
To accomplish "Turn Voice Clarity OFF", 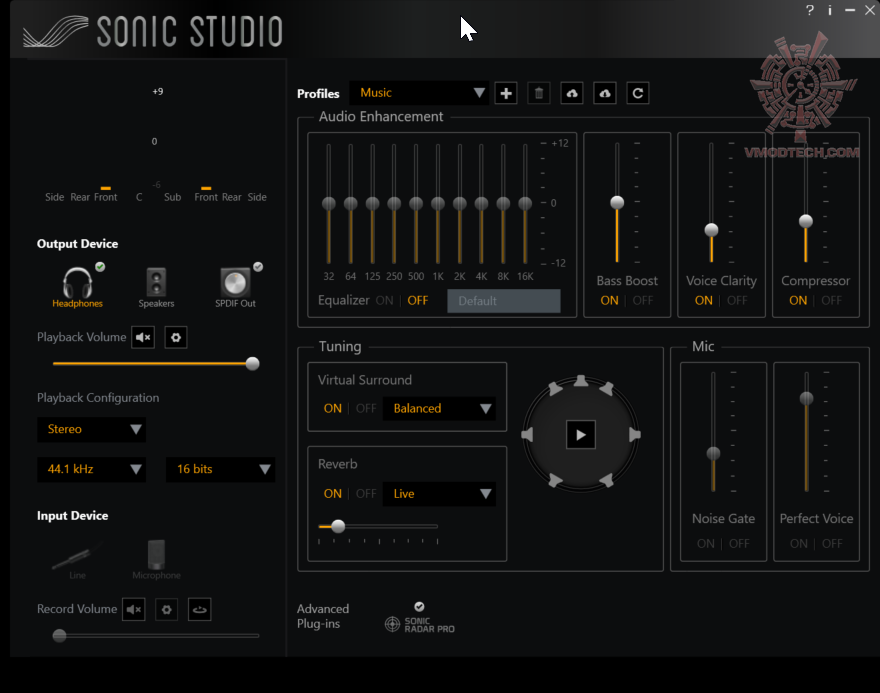I will tap(737, 301).
